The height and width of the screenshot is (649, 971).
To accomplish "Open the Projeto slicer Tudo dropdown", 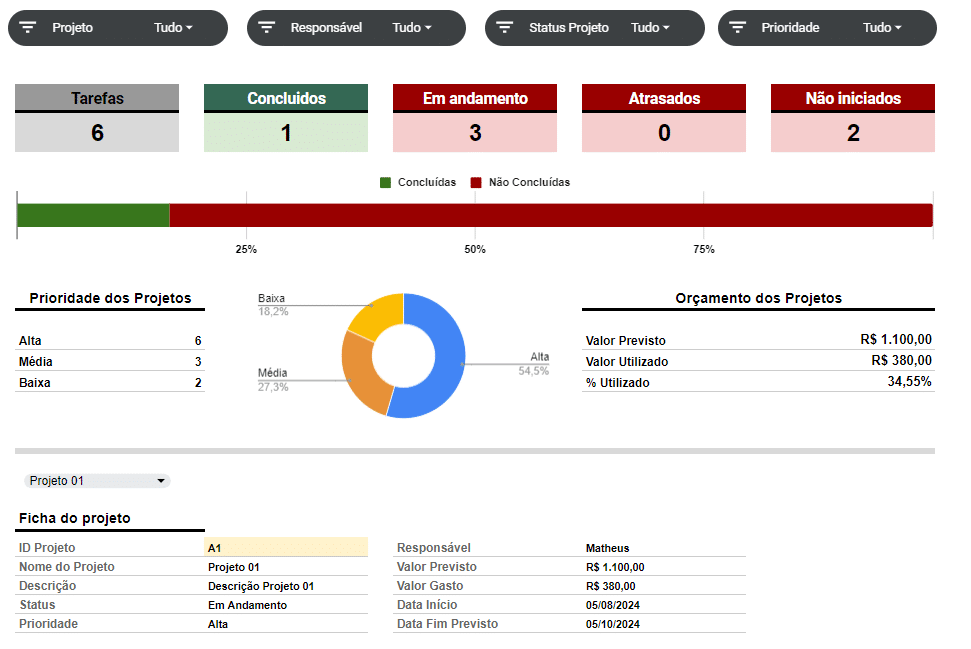I will [173, 27].
